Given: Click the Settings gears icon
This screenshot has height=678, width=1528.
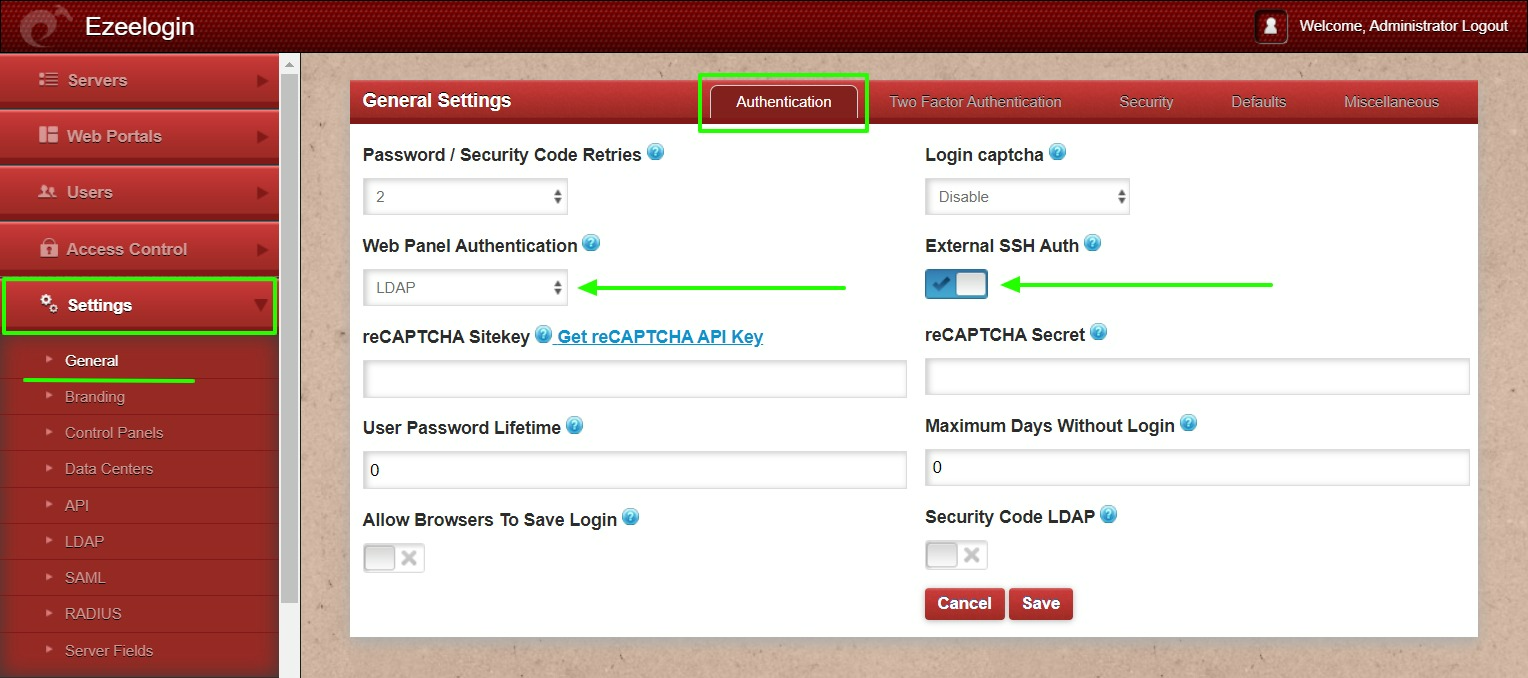Looking at the screenshot, I should point(48,303).
